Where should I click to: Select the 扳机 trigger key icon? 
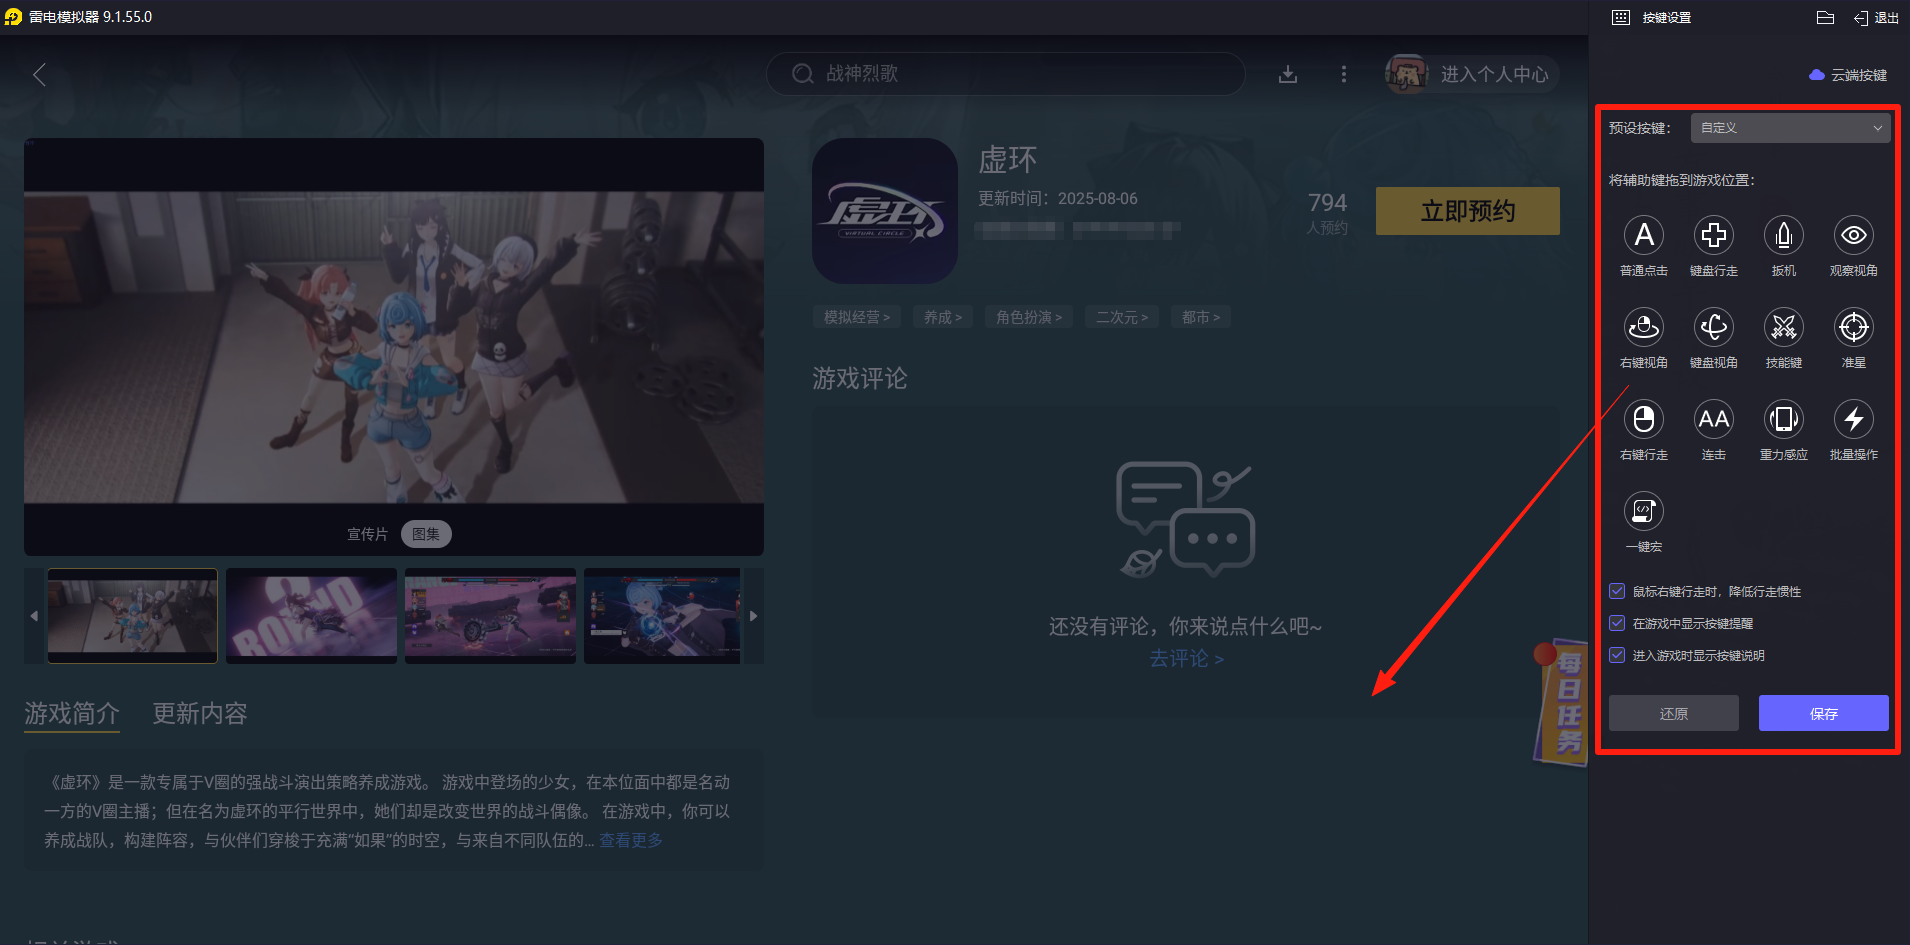point(1783,235)
